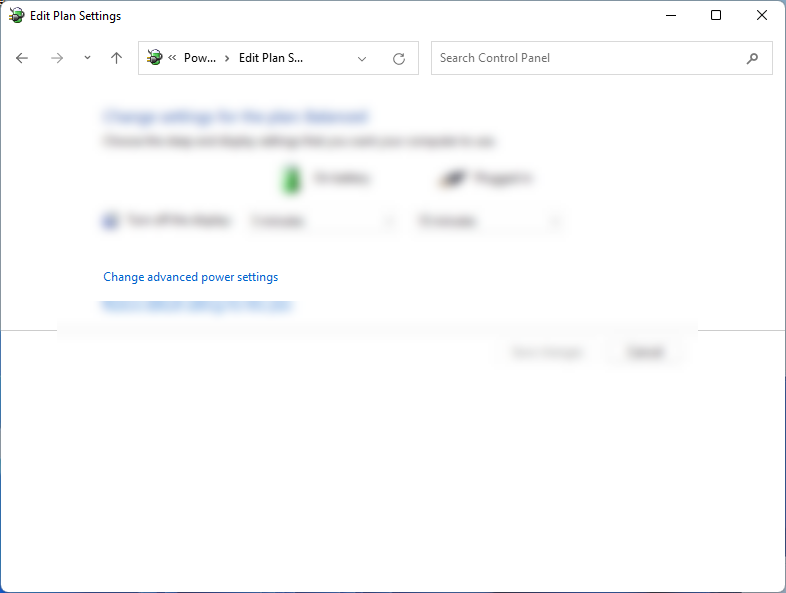Click the power options icon in the address bar
The height and width of the screenshot is (593, 786).
click(155, 58)
